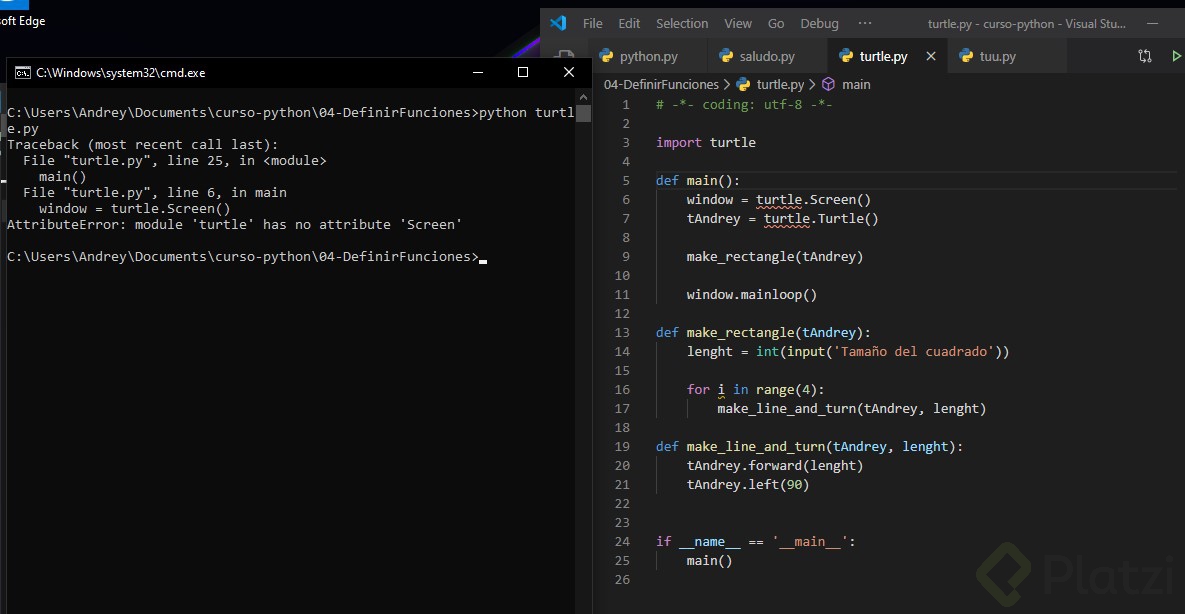
Task: Open the Debug menu
Action: 819,23
